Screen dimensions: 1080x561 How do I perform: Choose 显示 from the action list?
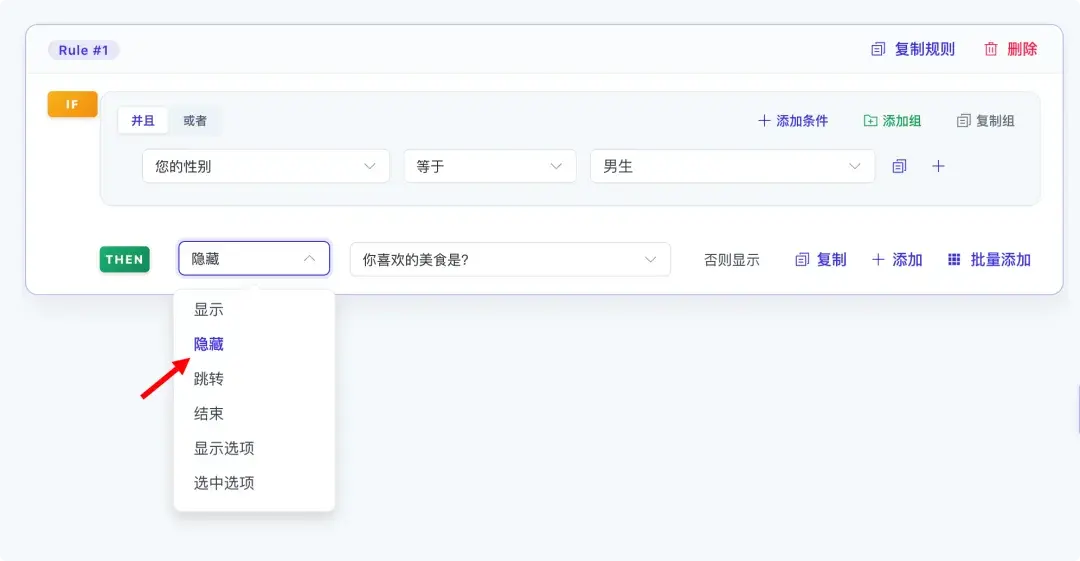254,309
